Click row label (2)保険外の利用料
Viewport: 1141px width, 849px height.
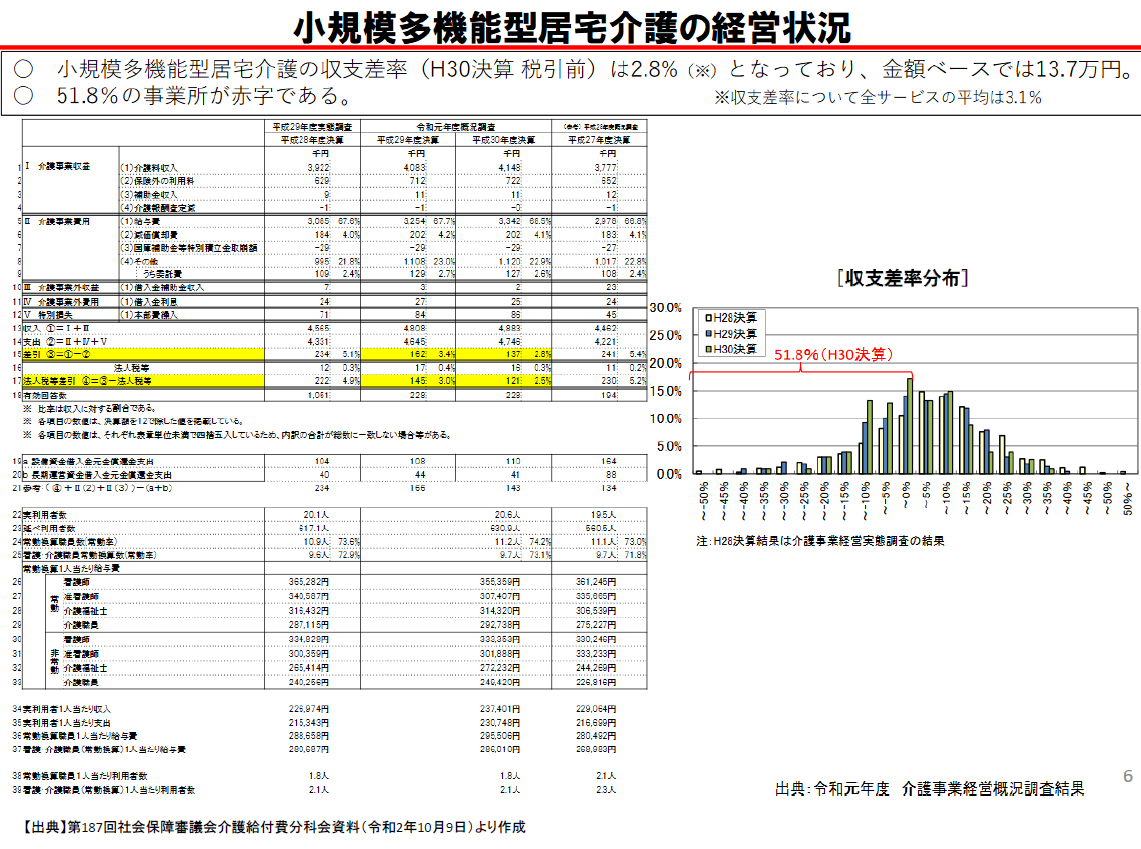tap(157, 181)
